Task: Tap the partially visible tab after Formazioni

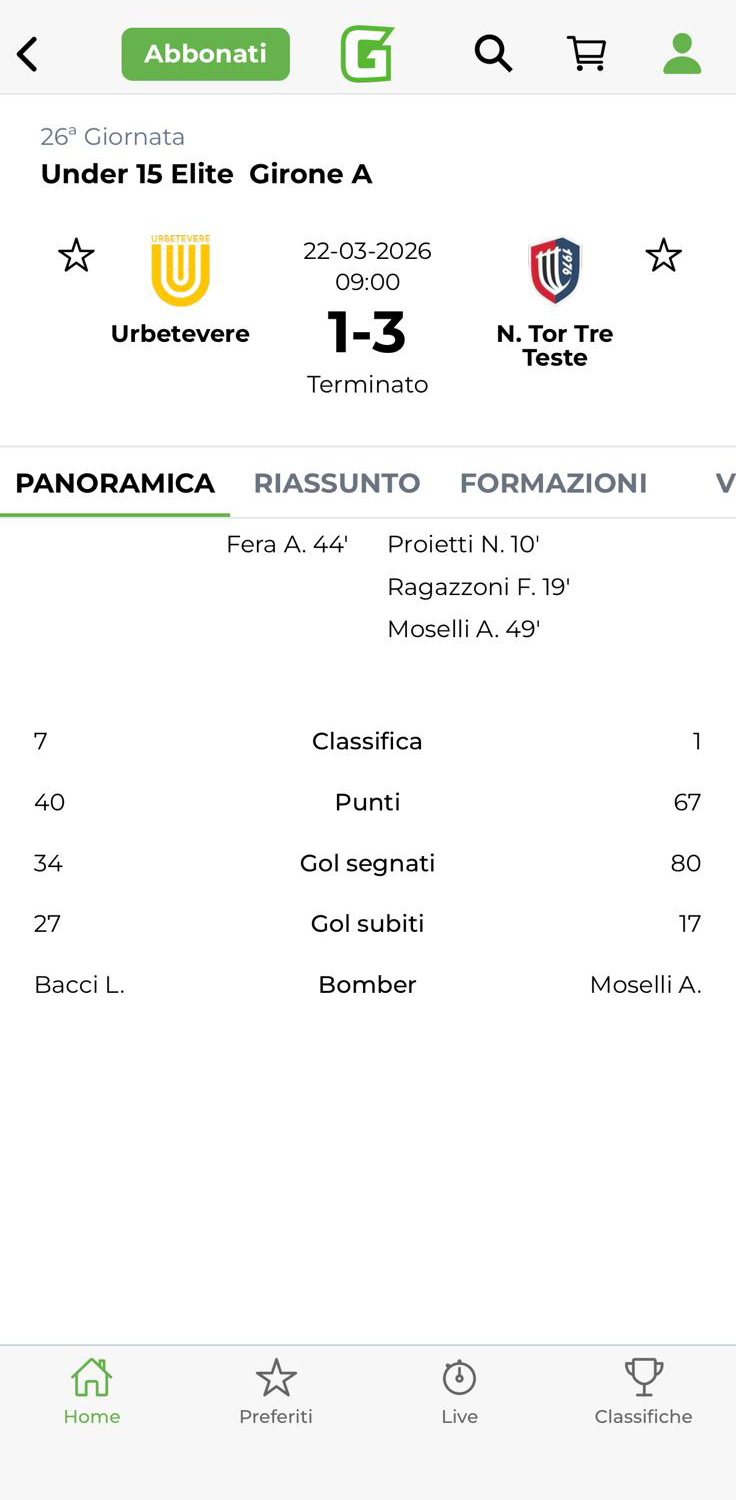Action: point(724,483)
